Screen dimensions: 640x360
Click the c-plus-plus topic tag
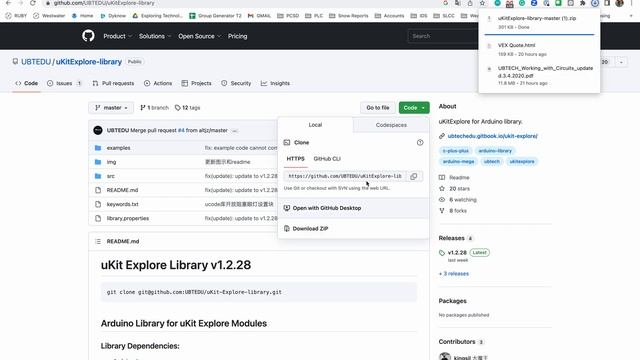pos(456,151)
